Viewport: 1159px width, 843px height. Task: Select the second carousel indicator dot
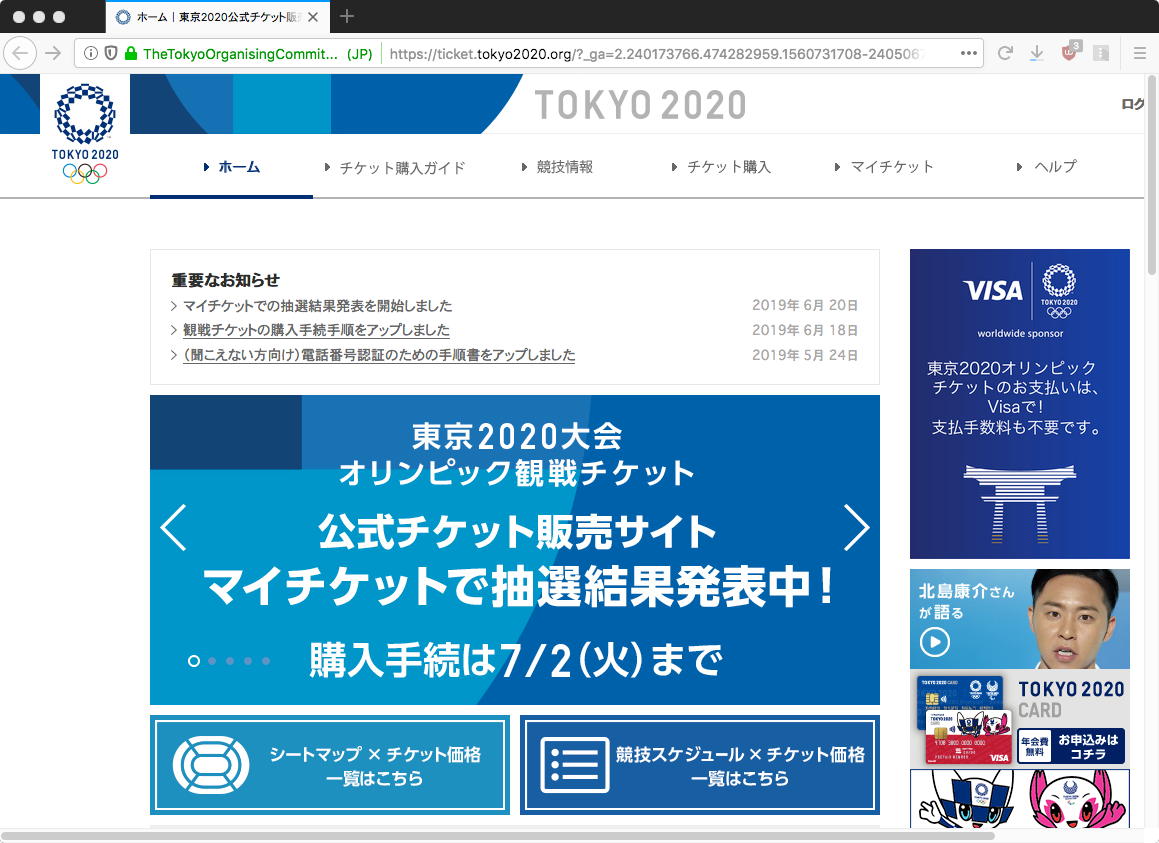(212, 661)
